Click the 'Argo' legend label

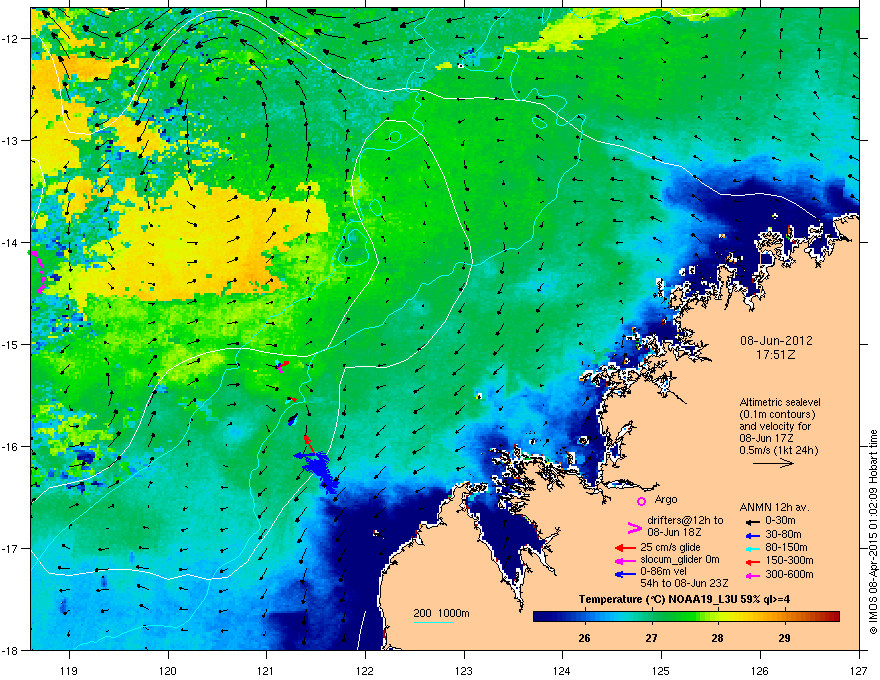pyautogui.click(x=666, y=499)
